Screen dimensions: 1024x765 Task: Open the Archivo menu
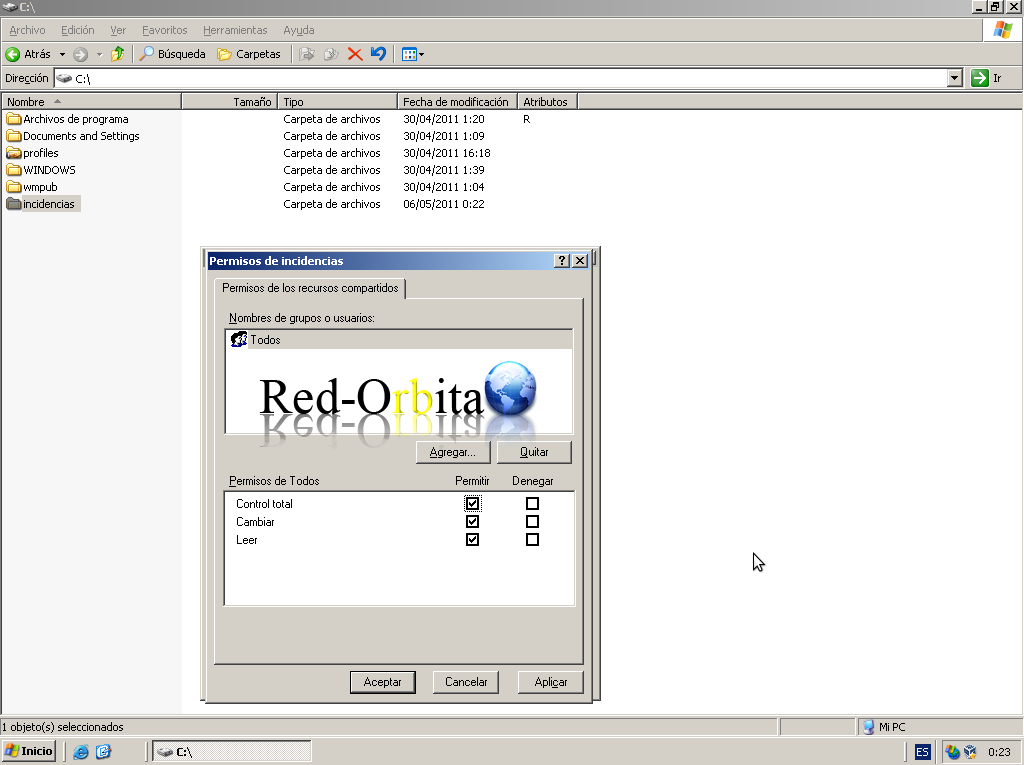(x=27, y=30)
